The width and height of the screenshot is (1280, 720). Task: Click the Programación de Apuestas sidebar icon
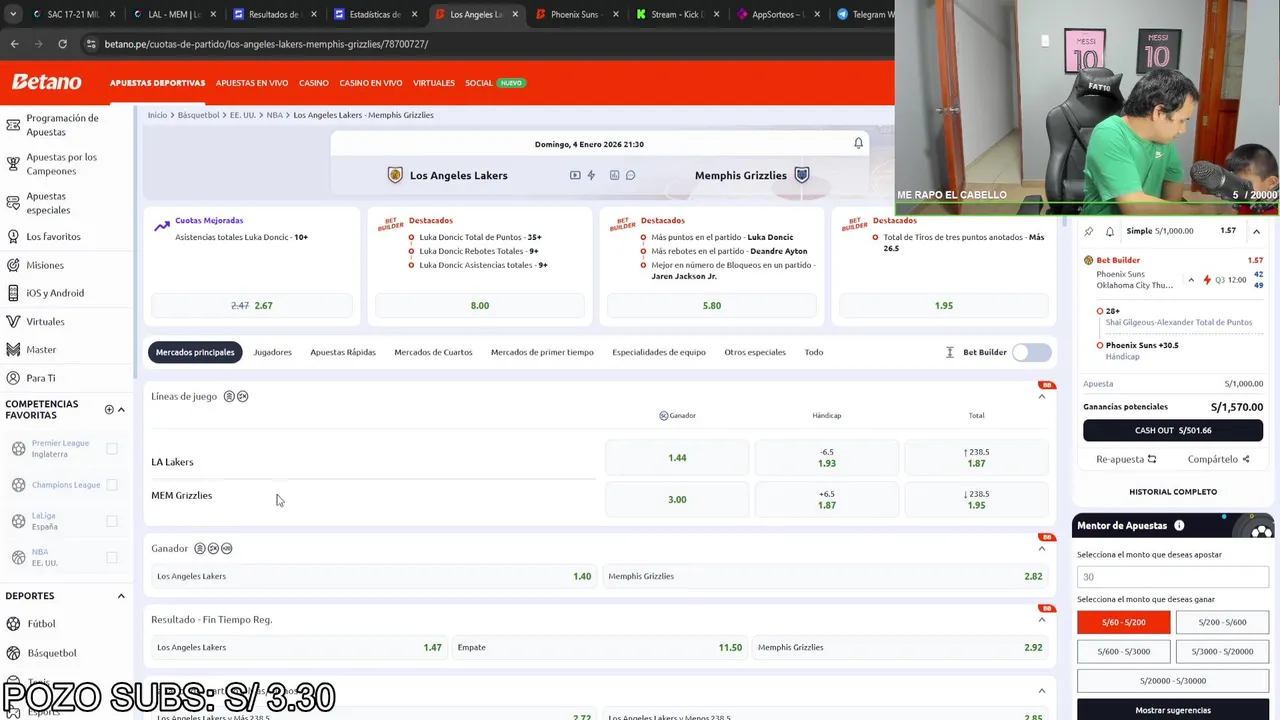pyautogui.click(x=13, y=125)
